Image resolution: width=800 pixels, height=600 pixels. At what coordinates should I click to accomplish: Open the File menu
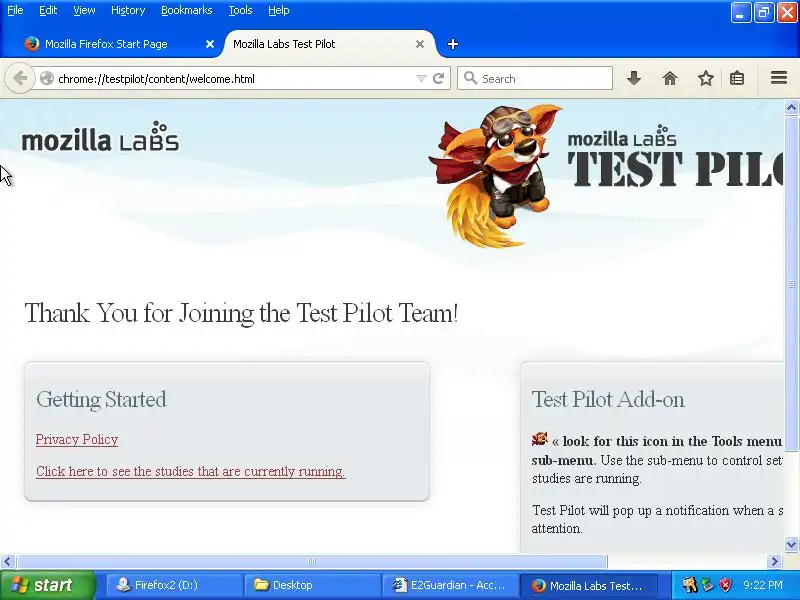[x=15, y=10]
